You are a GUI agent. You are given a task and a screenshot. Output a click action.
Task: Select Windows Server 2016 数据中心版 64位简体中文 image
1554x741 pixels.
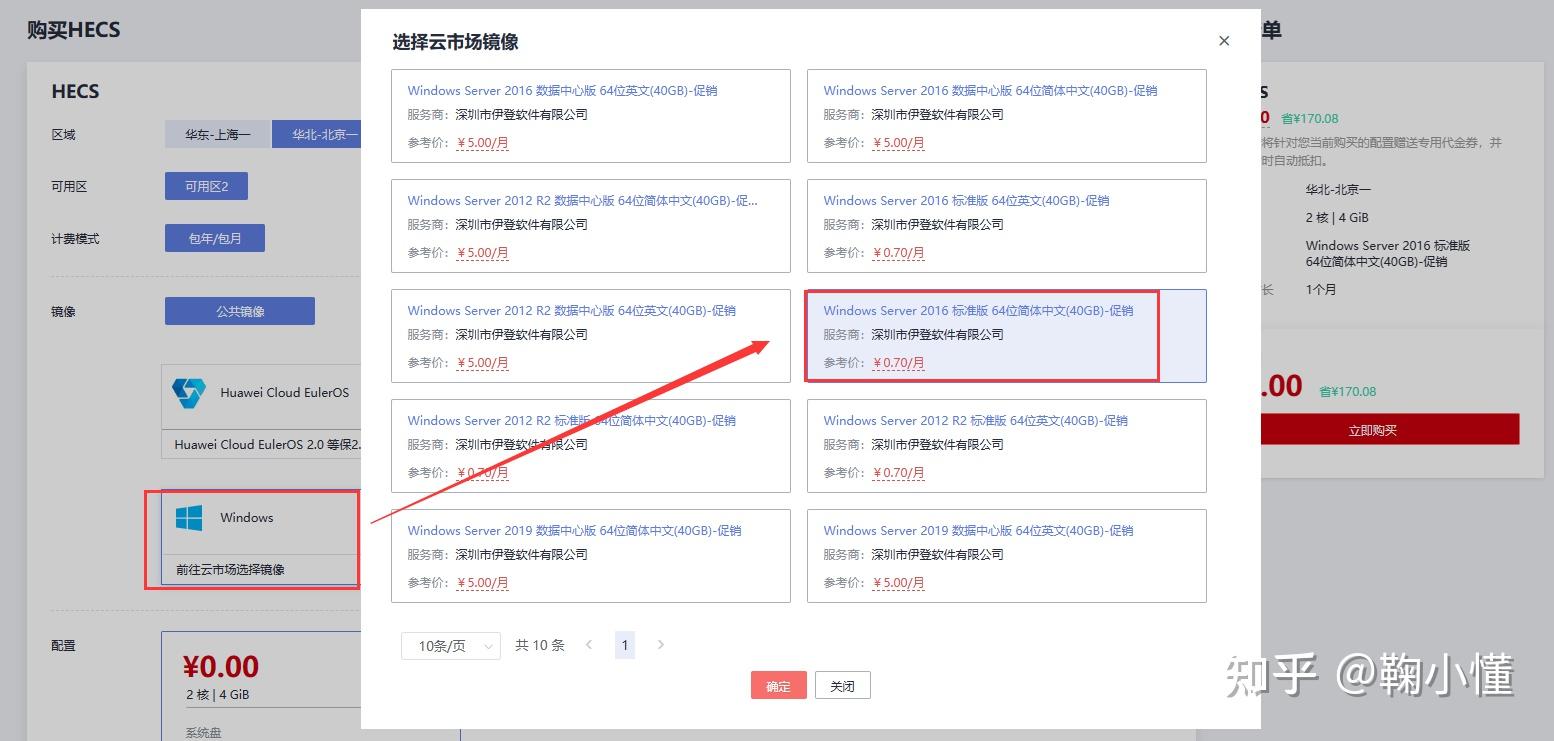click(x=1007, y=116)
